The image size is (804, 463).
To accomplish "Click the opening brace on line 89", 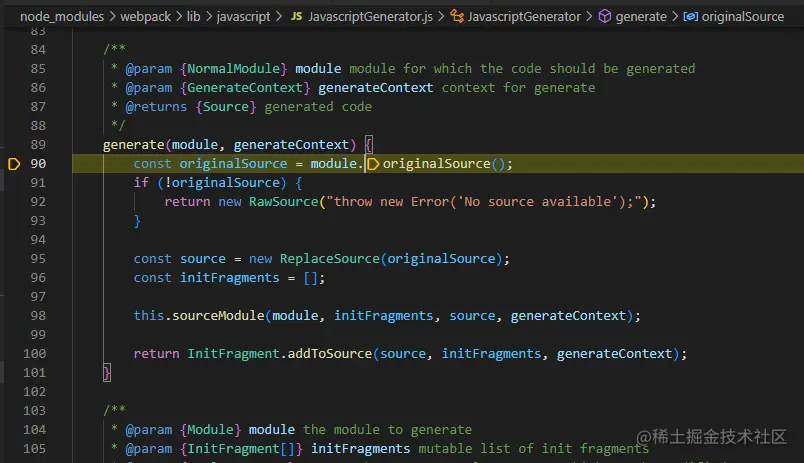I will point(369,145).
